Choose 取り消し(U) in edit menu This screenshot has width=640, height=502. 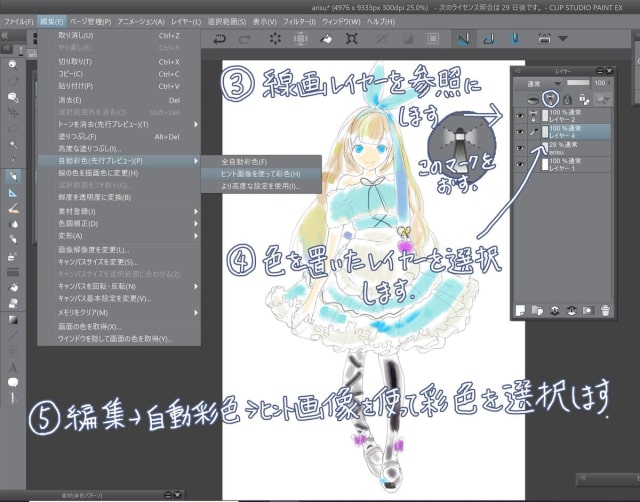pyautogui.click(x=119, y=36)
